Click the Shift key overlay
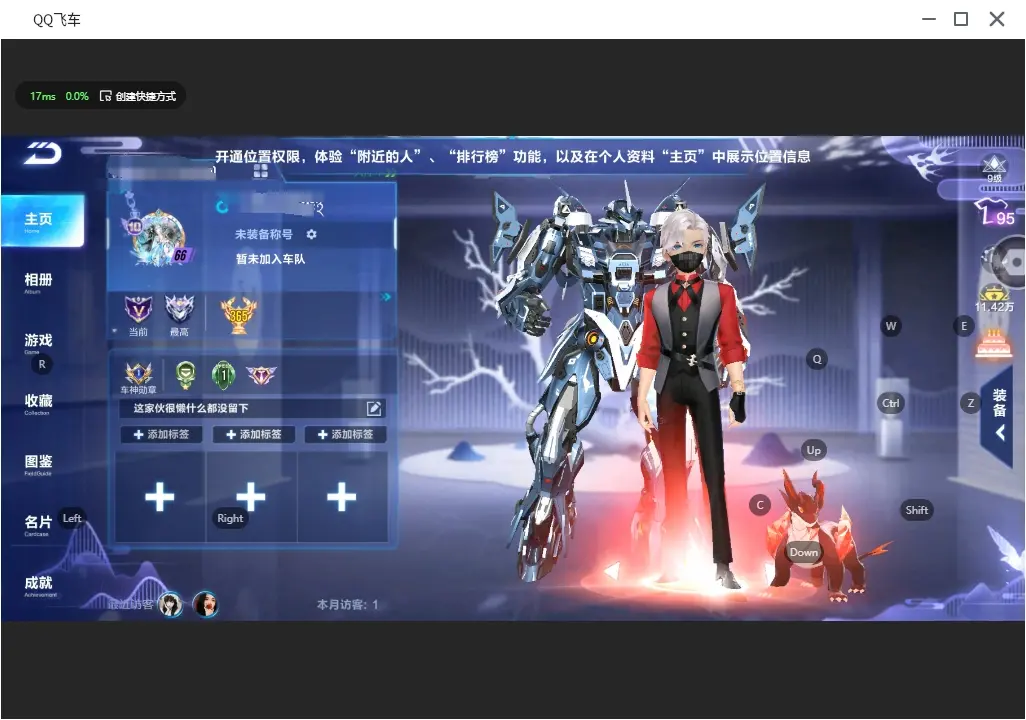1026x720 pixels. coord(916,510)
